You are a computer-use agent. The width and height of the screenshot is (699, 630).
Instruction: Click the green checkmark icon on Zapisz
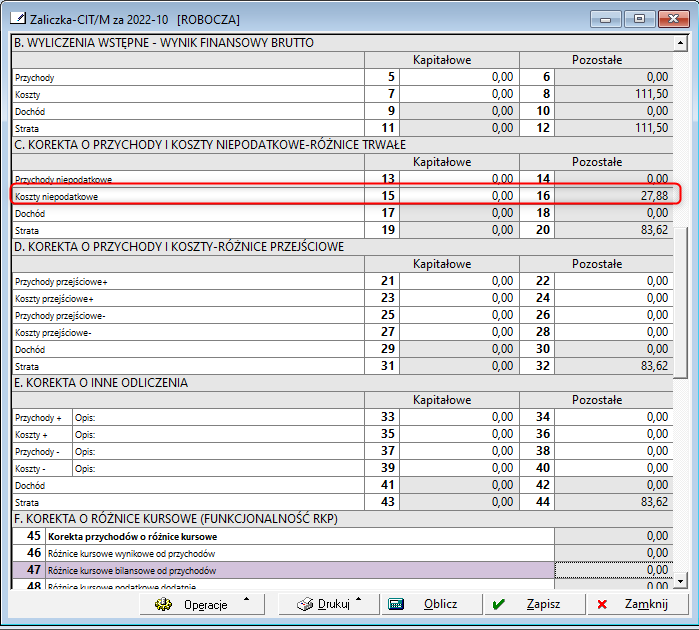(x=498, y=605)
